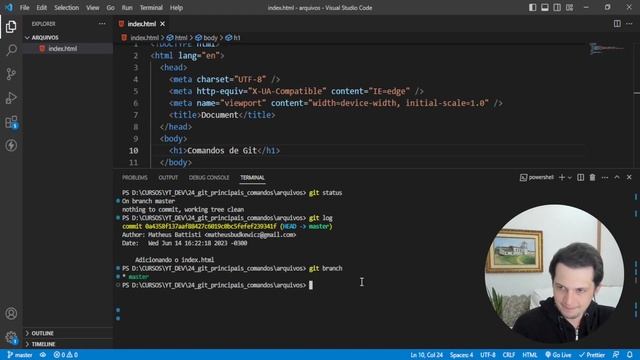The image size is (640, 360).
Task: Select the Terminal panel tab
Action: (x=252, y=178)
